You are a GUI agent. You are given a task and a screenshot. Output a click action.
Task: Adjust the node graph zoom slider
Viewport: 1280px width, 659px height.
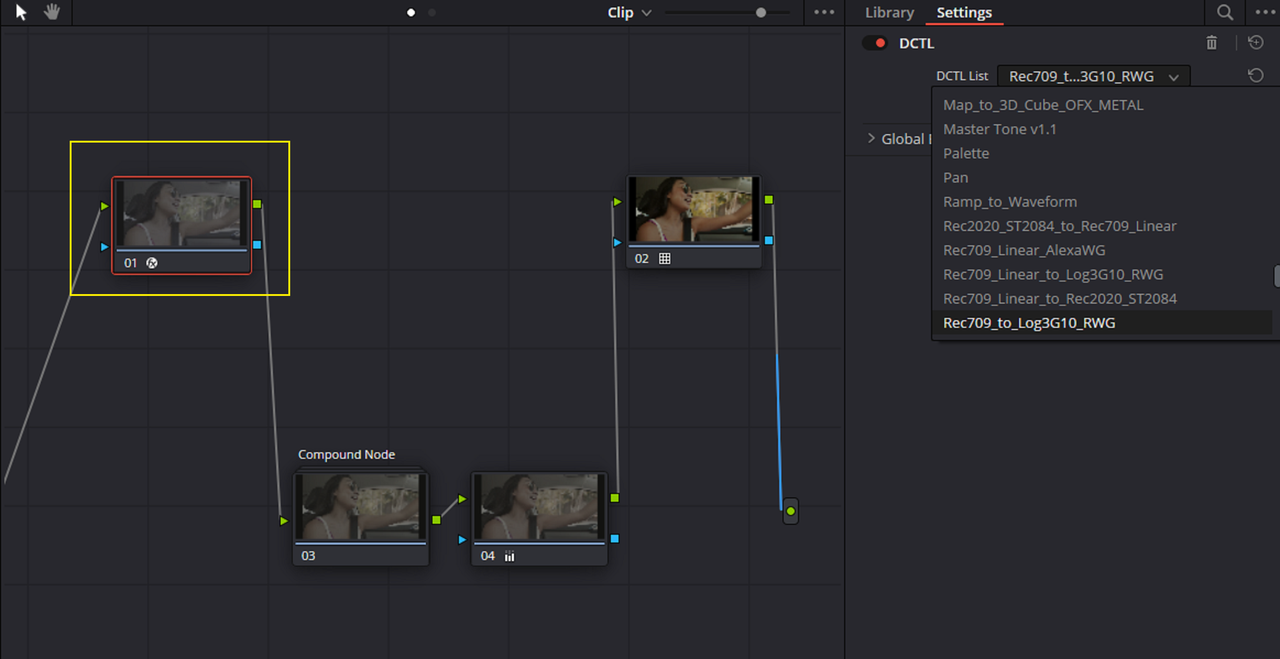(x=761, y=13)
